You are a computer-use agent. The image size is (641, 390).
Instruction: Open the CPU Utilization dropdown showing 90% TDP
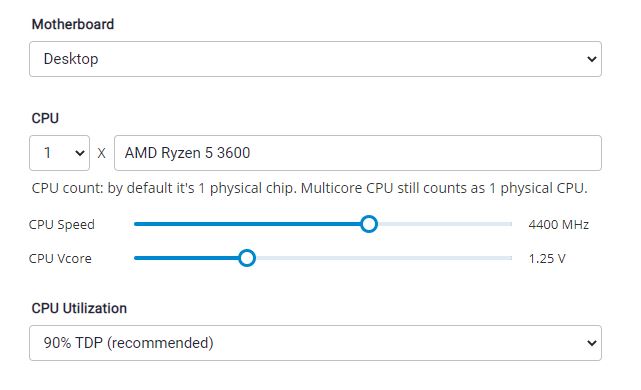[x=315, y=343]
